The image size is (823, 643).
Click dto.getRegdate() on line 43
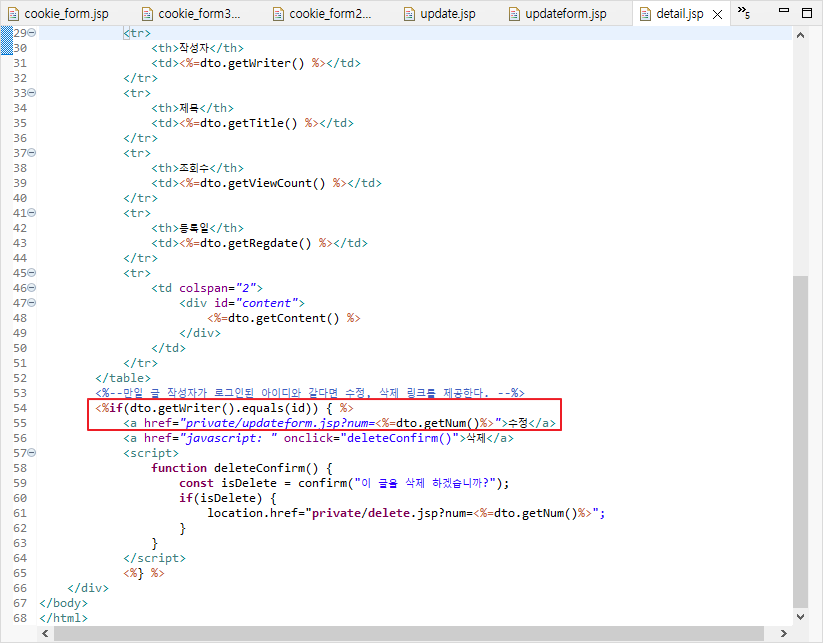click(256, 243)
